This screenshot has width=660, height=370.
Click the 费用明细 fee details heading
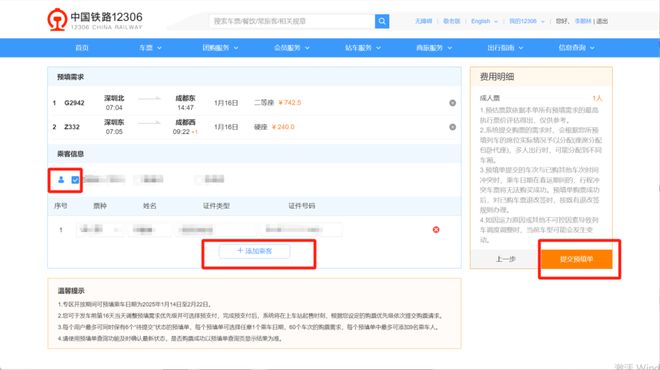coord(497,77)
